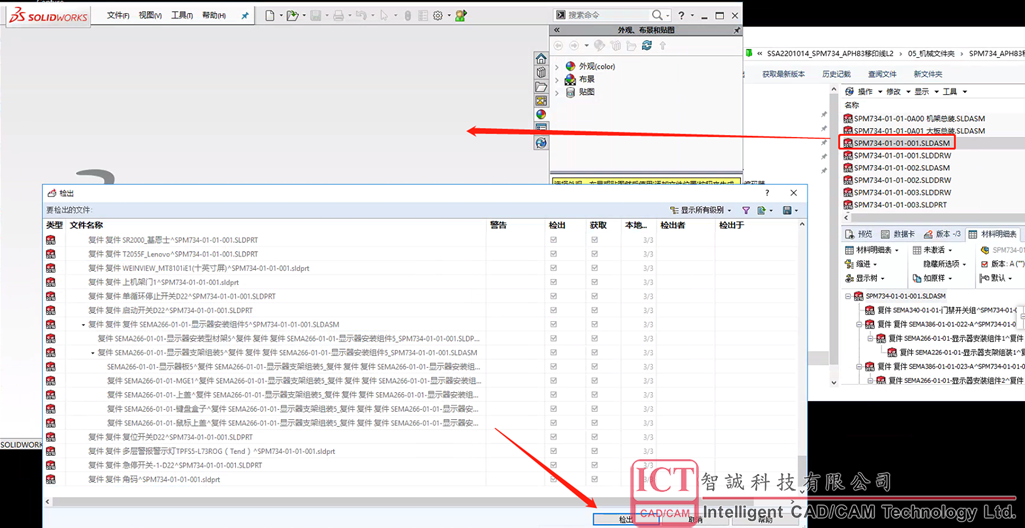Image resolution: width=1025 pixels, height=528 pixels.
Task: Open the Options gear icon in SolidWorks
Action: [x=438, y=15]
